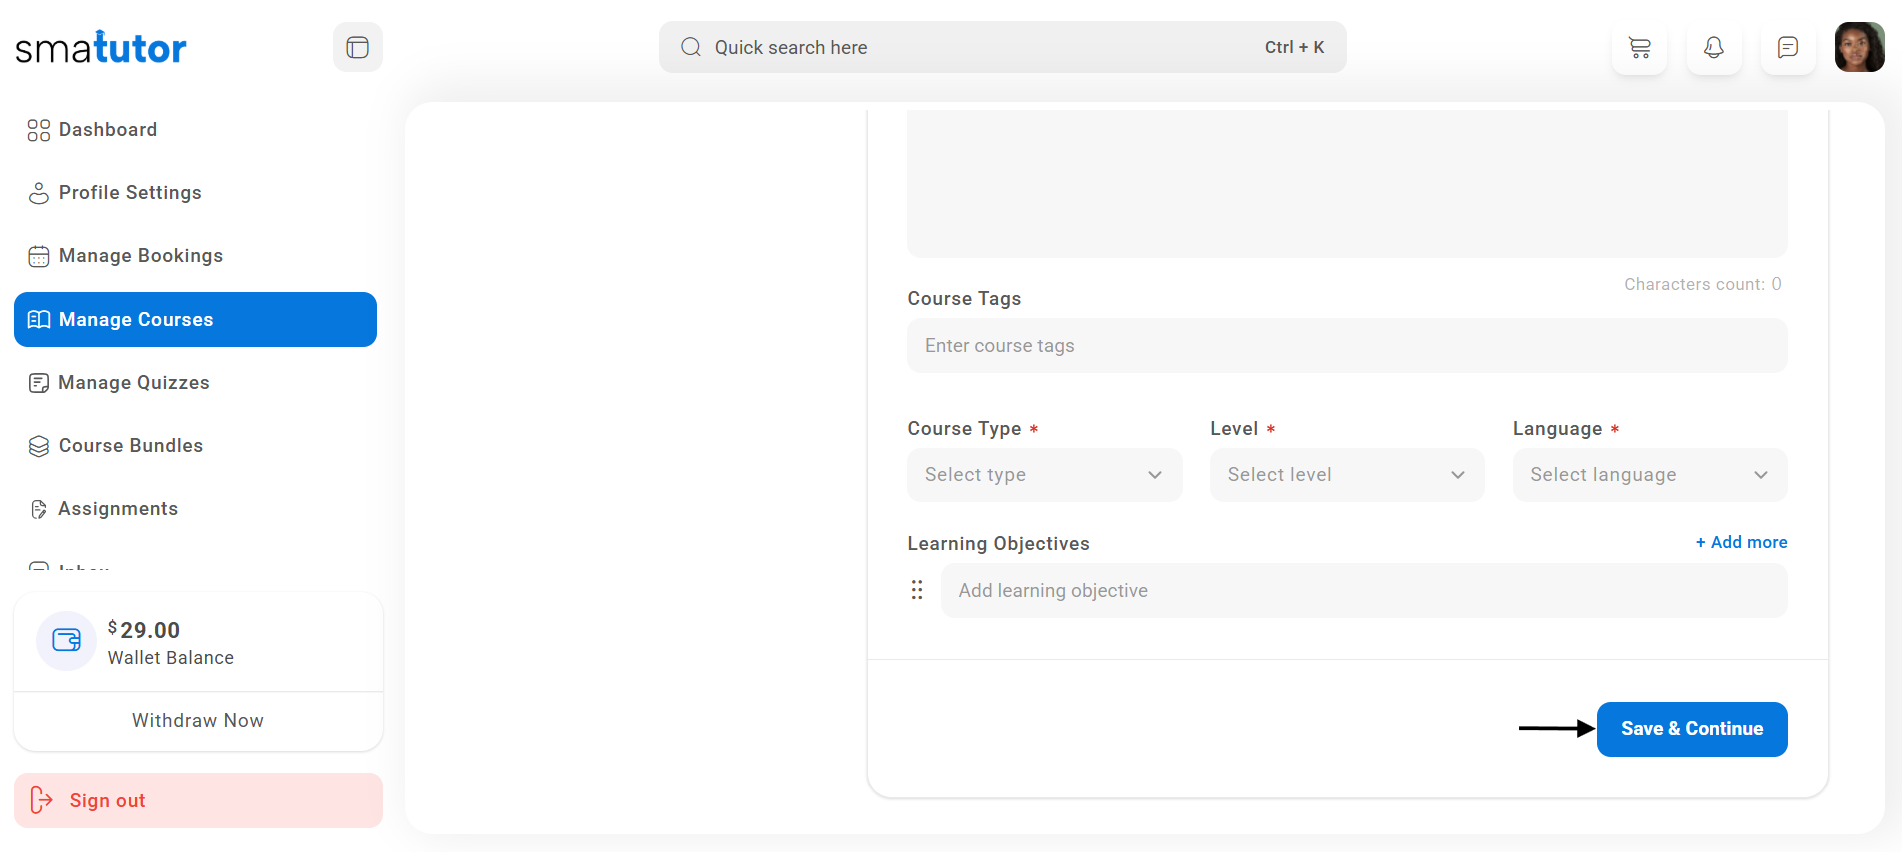1902x852 pixels.
Task: Click the smatutor logo
Action: click(101, 48)
